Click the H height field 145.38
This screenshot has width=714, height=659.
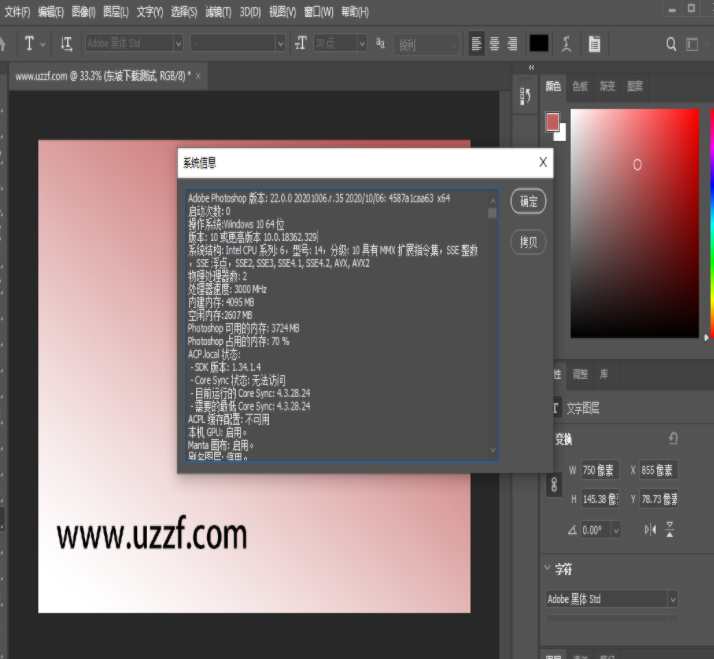pos(600,499)
